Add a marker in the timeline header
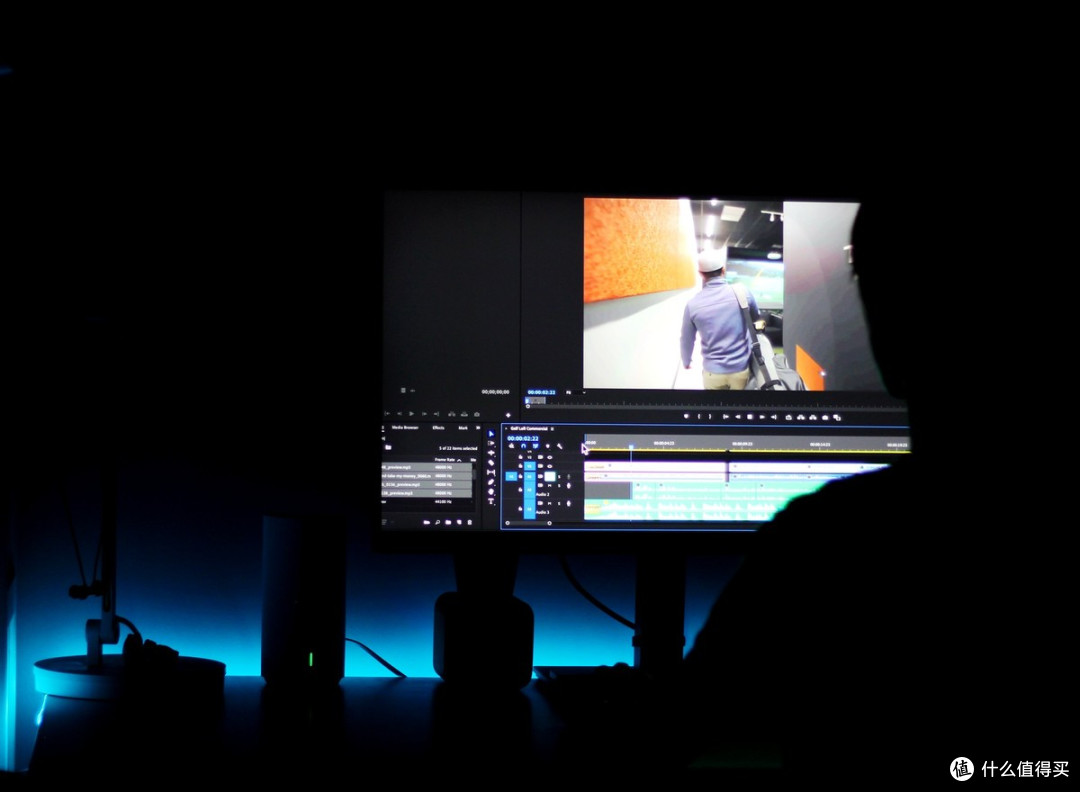This screenshot has width=1080, height=792. tap(548, 446)
